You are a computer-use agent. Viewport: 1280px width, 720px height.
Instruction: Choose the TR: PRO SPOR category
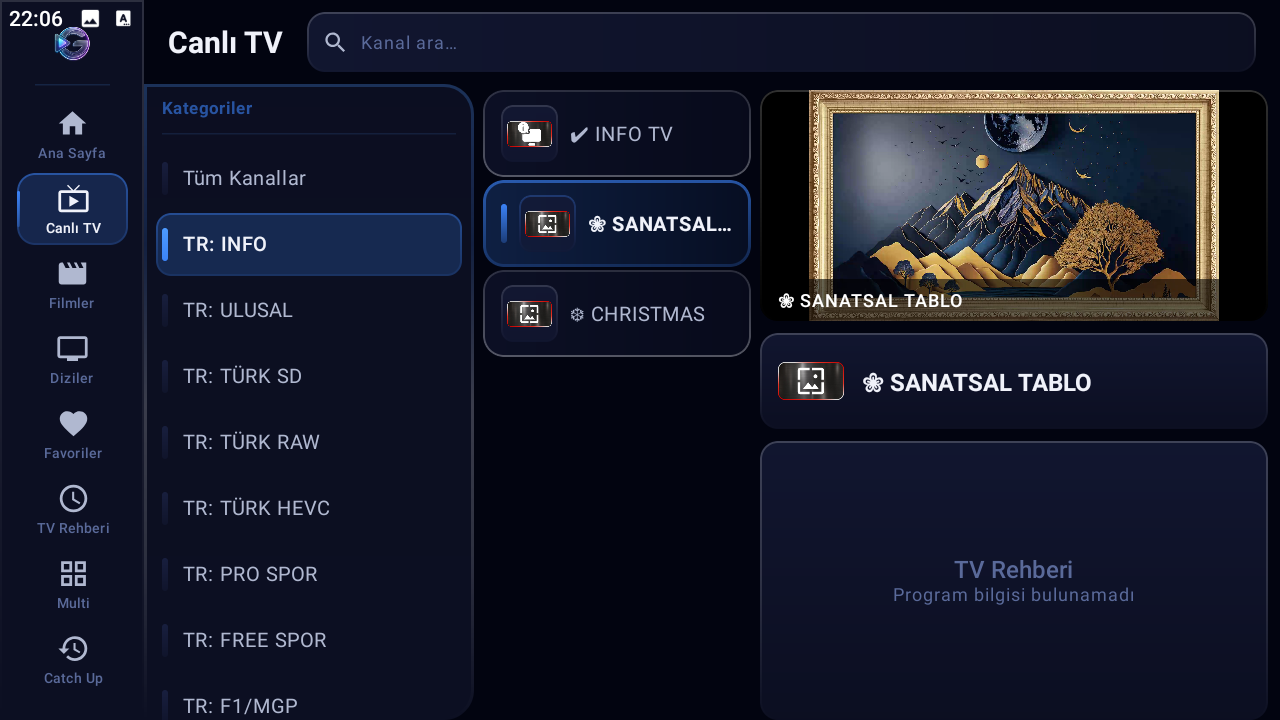(309, 574)
